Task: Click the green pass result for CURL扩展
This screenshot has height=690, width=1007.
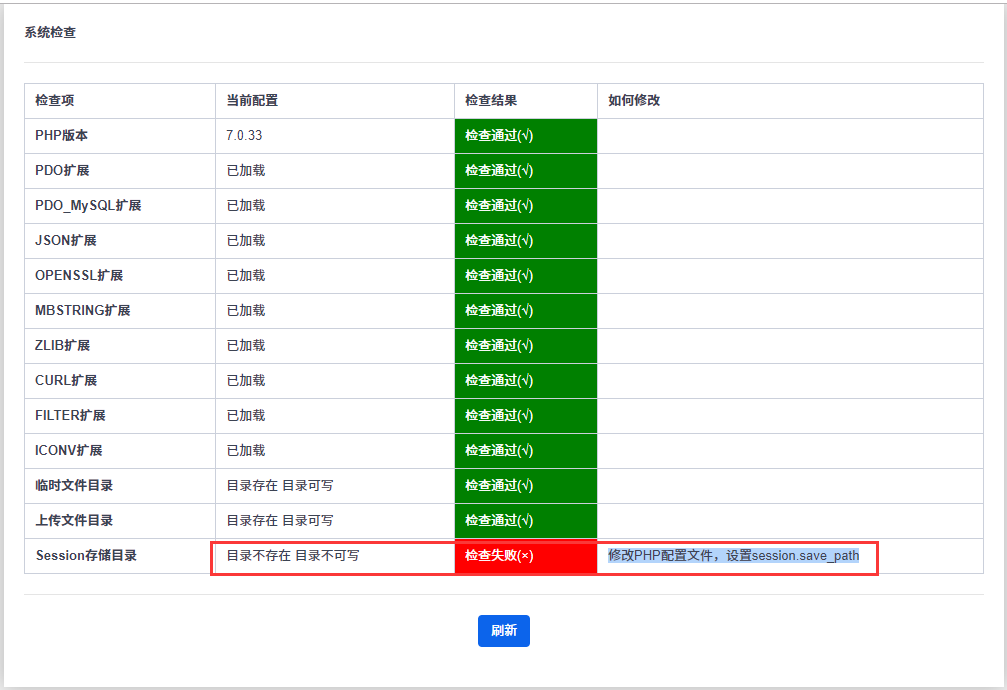Action: (499, 381)
